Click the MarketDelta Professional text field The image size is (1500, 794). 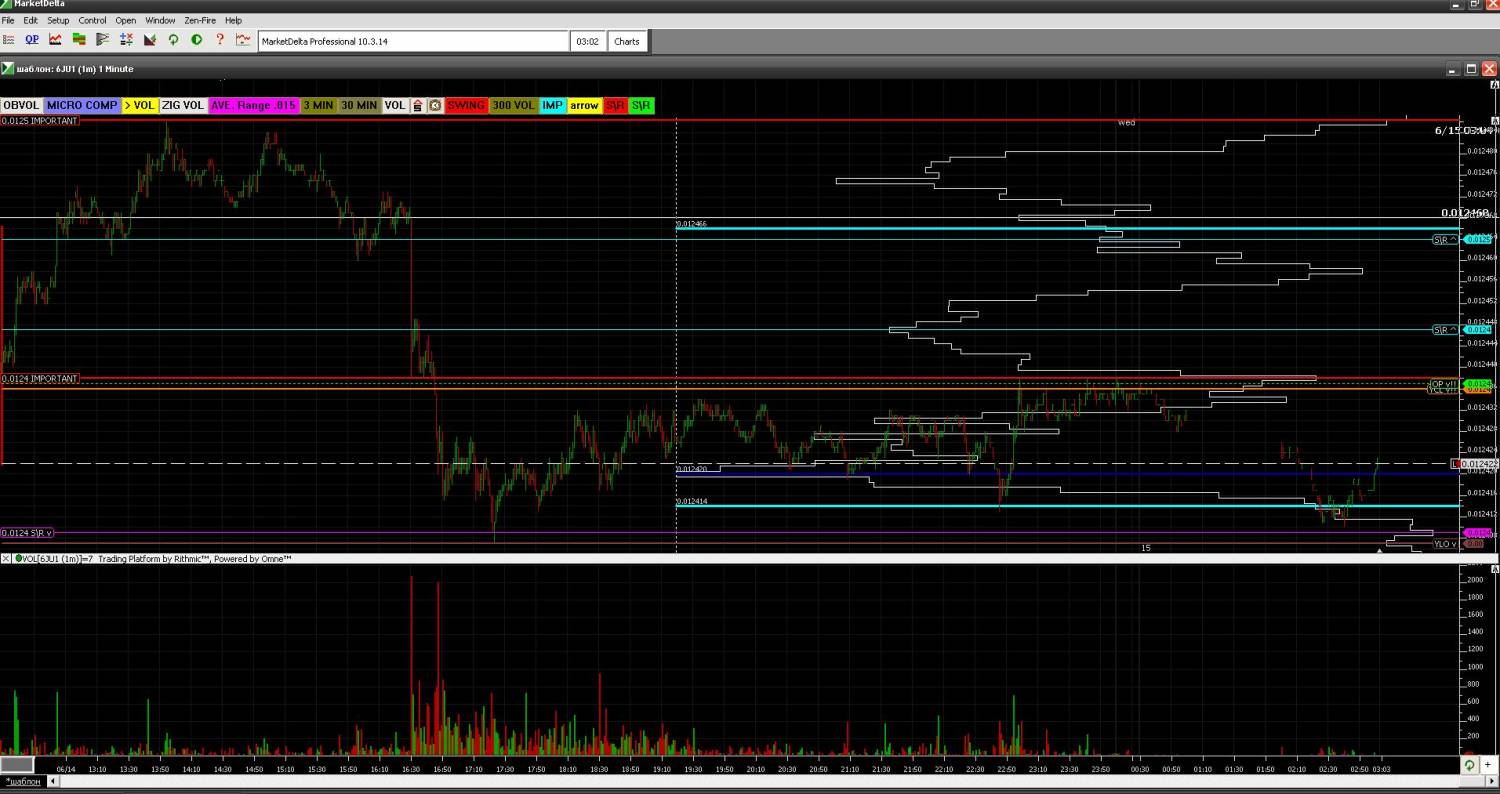coord(414,41)
